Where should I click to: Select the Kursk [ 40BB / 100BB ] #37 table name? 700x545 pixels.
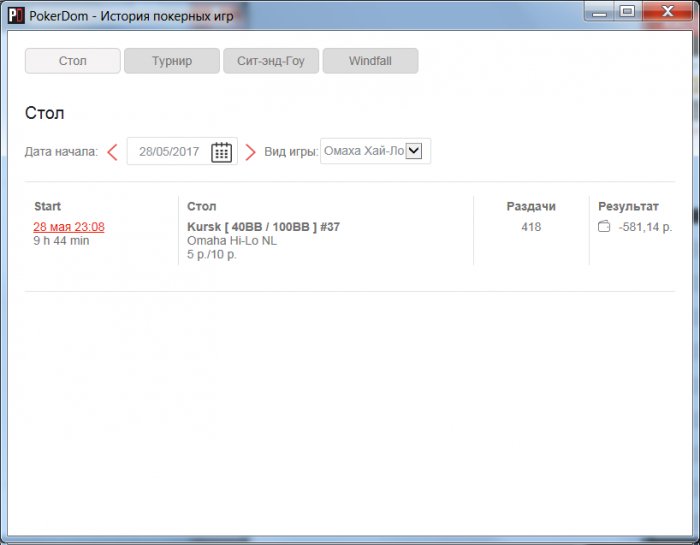click(263, 227)
